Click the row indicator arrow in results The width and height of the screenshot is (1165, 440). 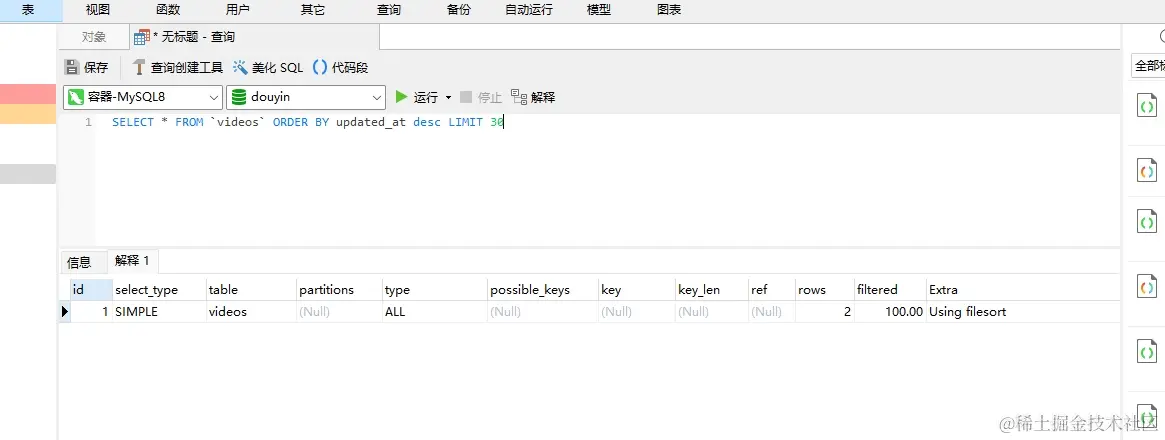click(65, 312)
